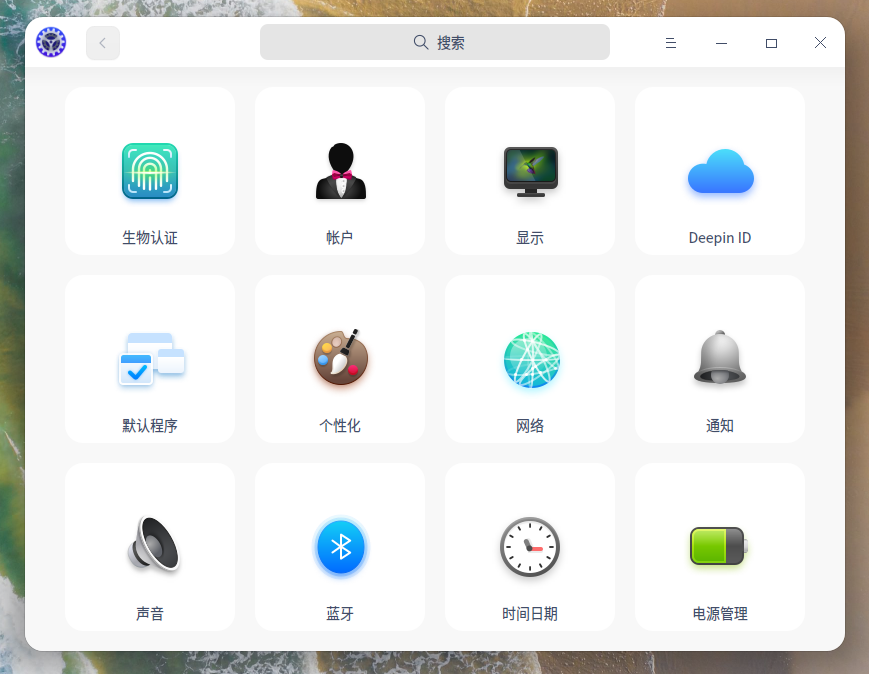The height and width of the screenshot is (674, 869).
Task: Maximize the Control Center window
Action: (x=771, y=43)
